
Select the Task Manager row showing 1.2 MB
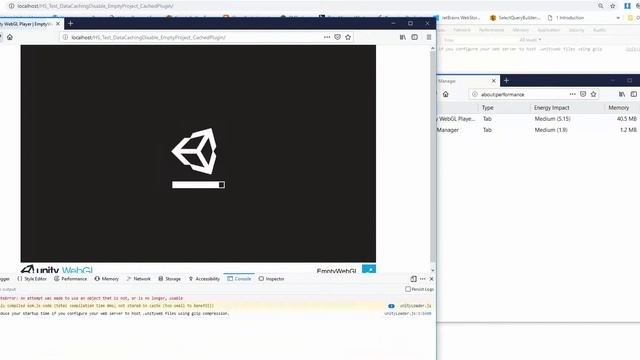point(538,130)
